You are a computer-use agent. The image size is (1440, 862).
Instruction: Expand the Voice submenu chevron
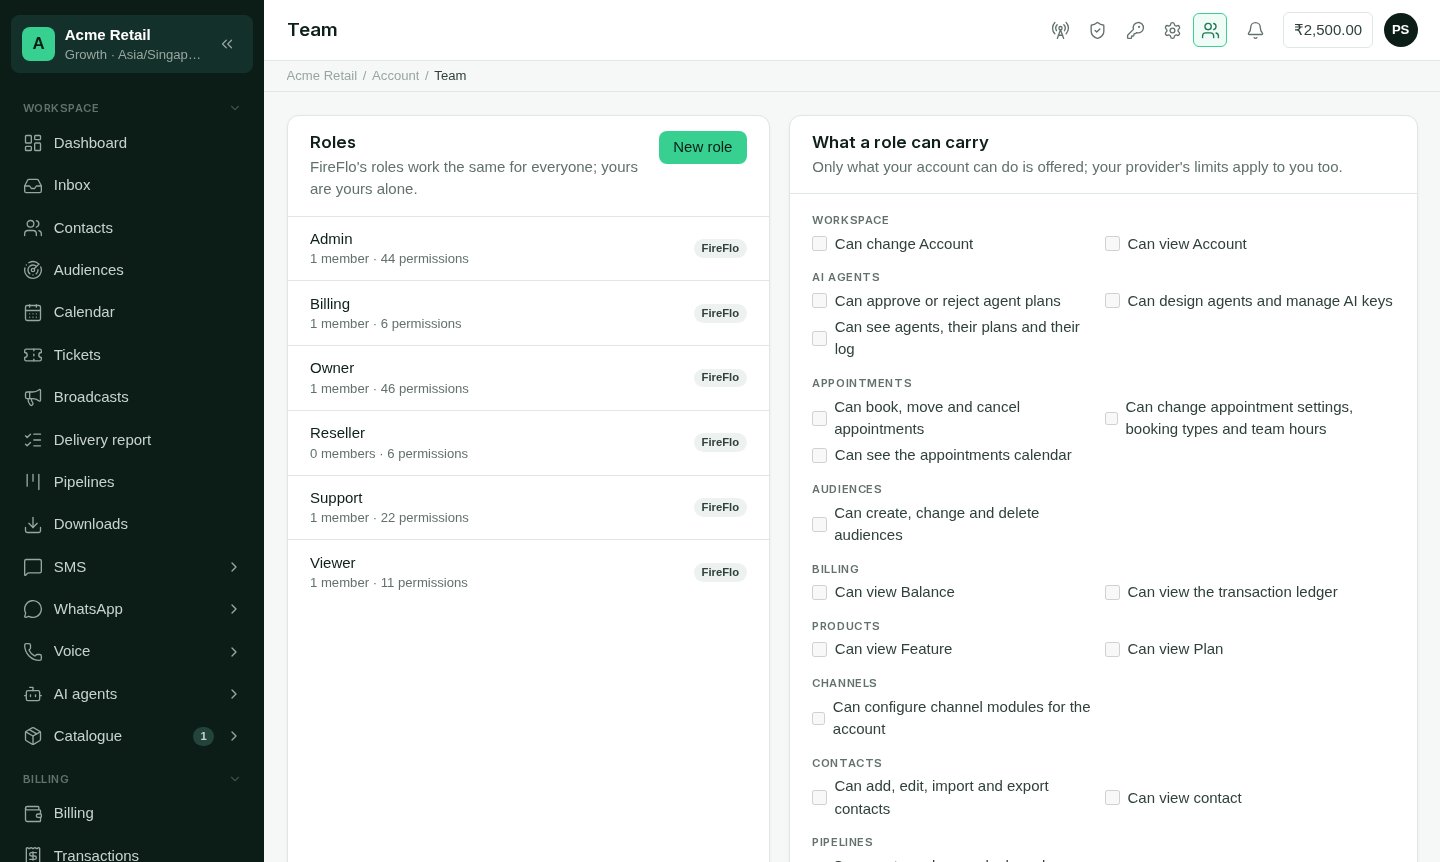(x=234, y=652)
